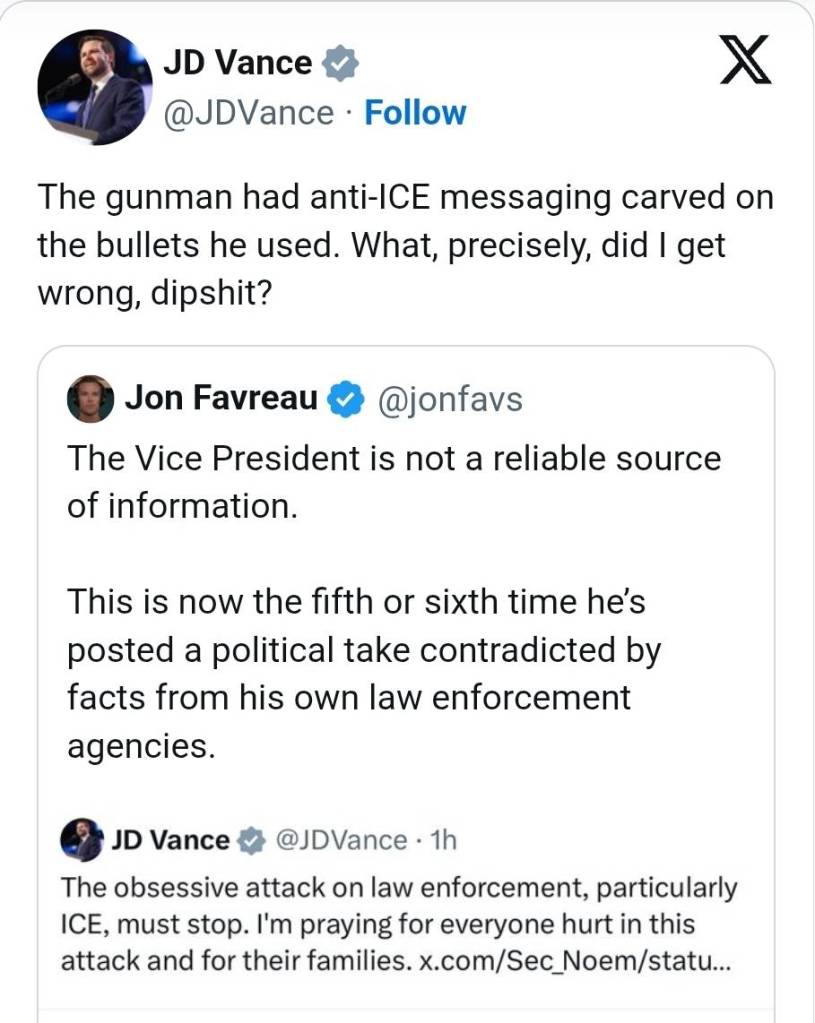Click JD Vance name in nested tweet
815x1023 pixels.
click(170, 840)
